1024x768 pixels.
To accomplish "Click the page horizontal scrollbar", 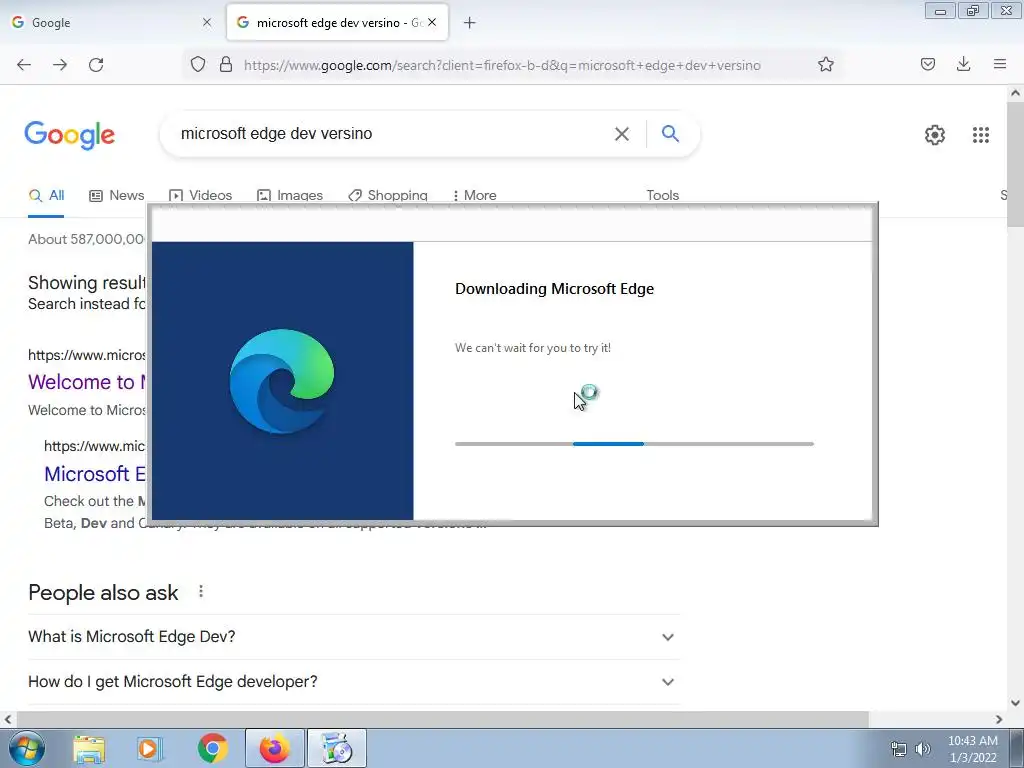I will point(442,719).
